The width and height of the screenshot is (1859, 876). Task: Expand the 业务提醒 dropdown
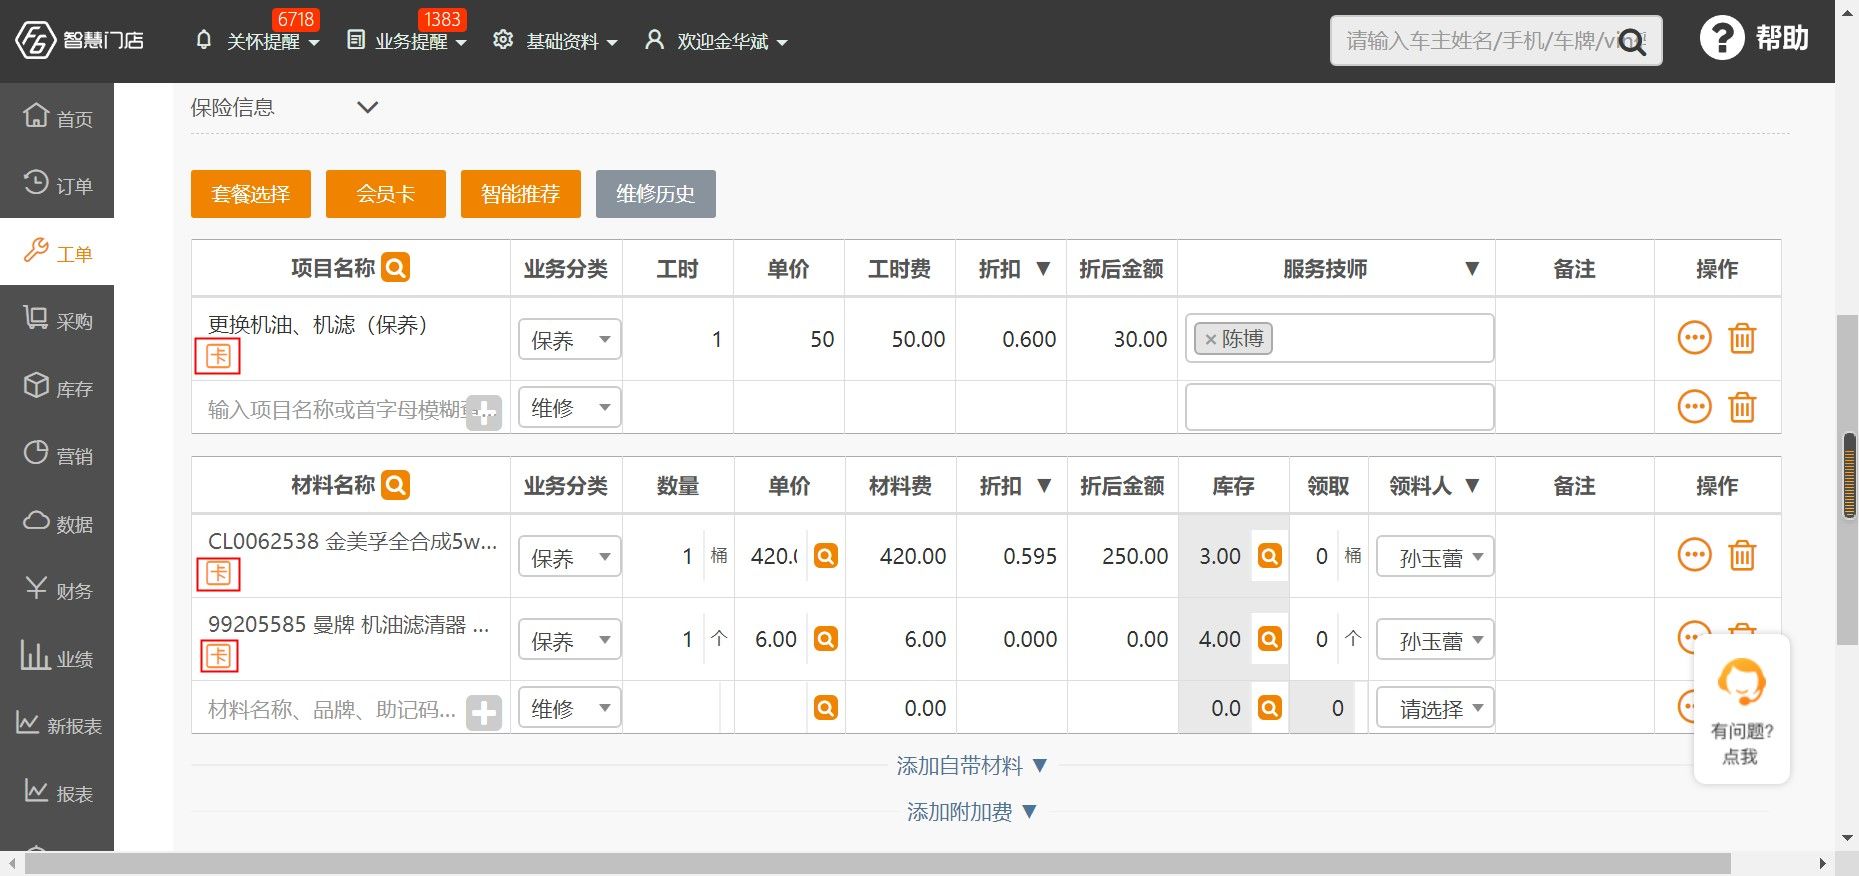point(406,41)
